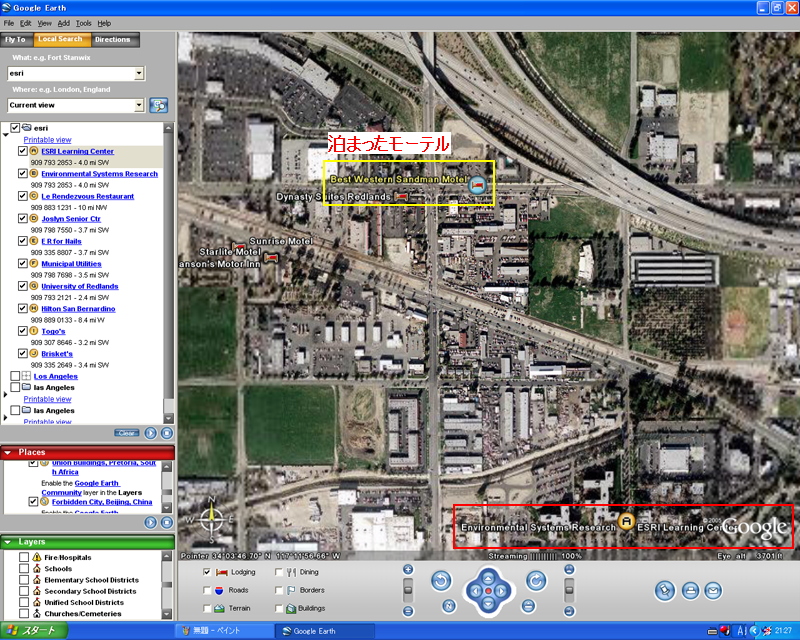Tilt up button above tilt slider
This screenshot has width=800, height=640.
(x=569, y=570)
